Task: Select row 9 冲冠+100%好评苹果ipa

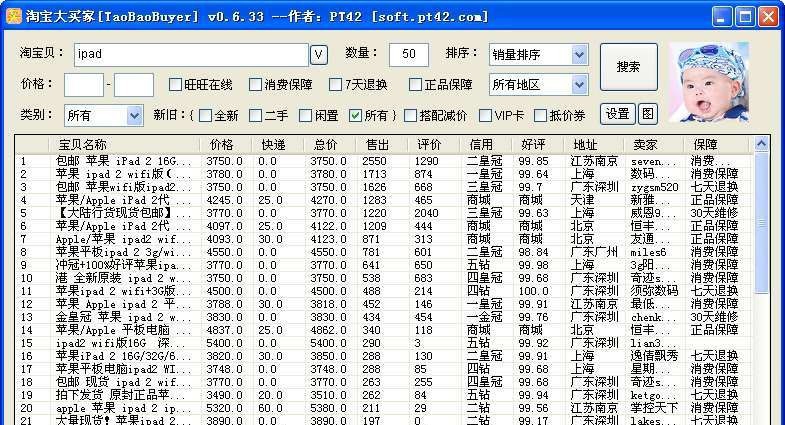Action: pos(383,265)
